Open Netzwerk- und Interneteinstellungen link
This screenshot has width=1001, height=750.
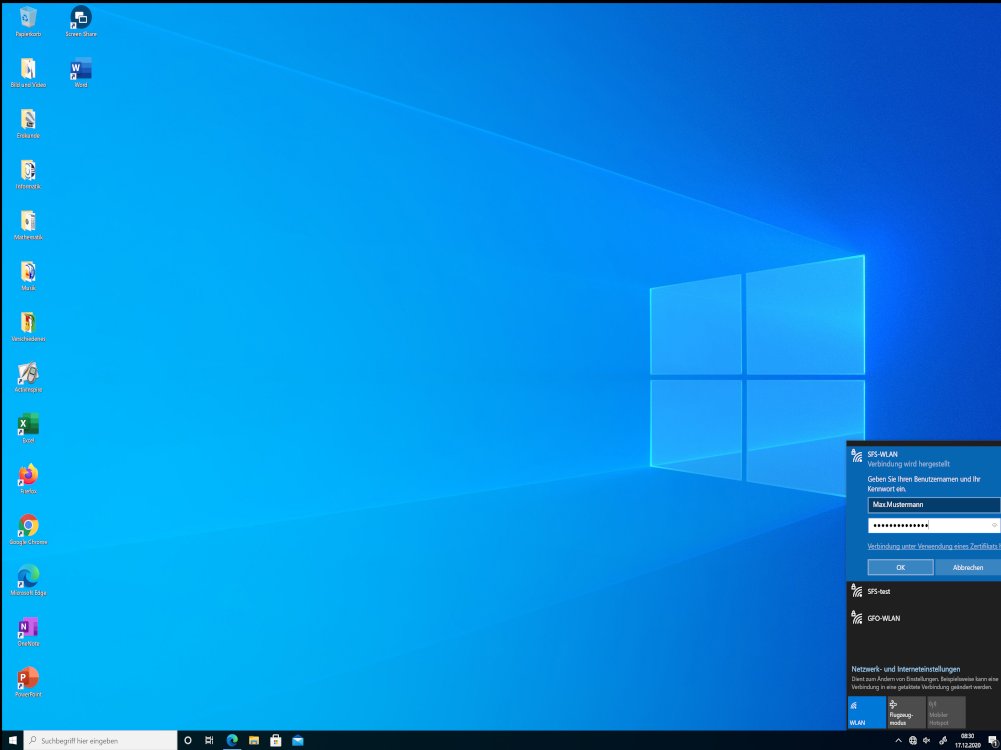pyautogui.click(x=905, y=669)
